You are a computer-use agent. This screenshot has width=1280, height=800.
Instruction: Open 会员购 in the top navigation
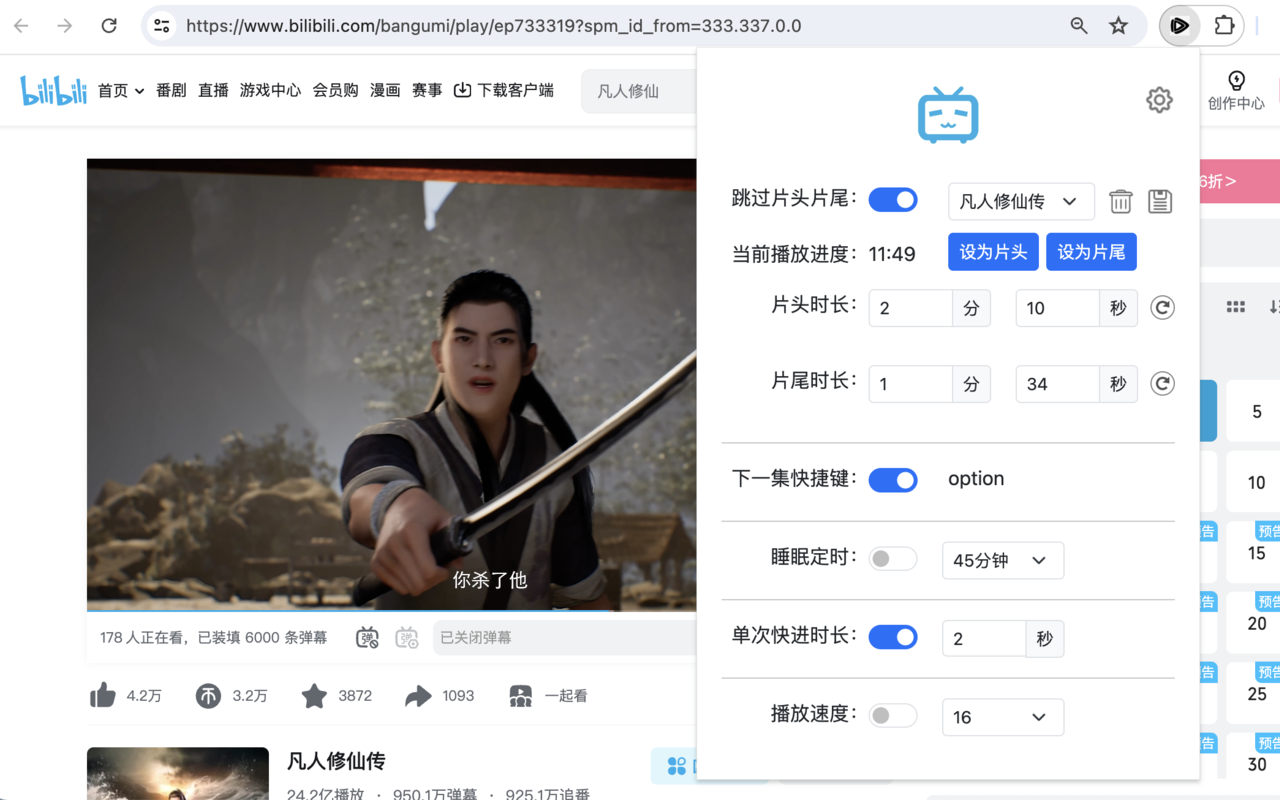click(x=335, y=90)
